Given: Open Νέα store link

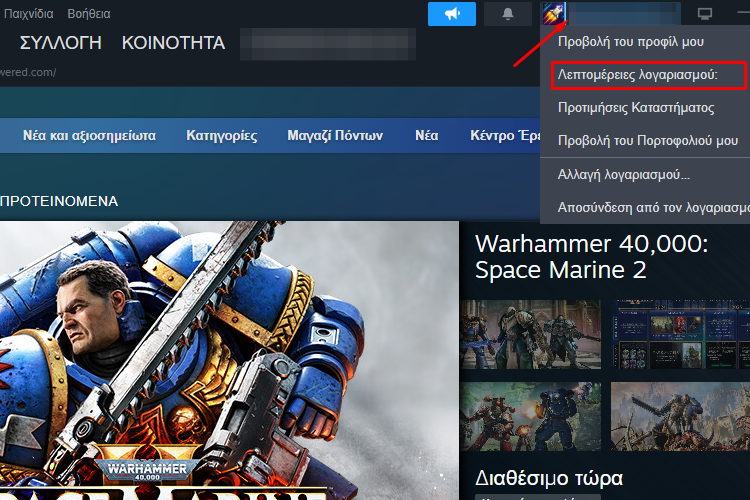Looking at the screenshot, I should click(427, 136).
